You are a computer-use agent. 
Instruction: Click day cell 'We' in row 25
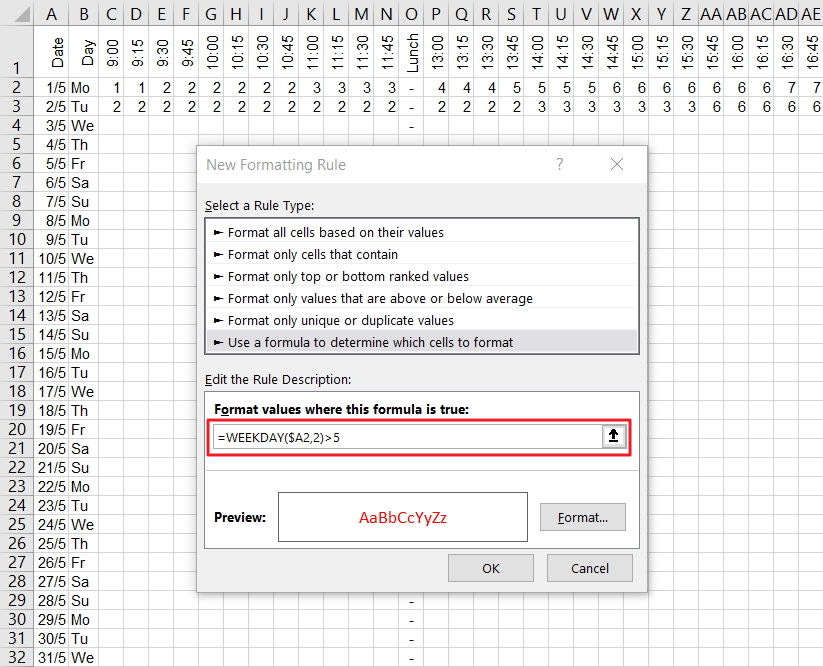coord(83,524)
